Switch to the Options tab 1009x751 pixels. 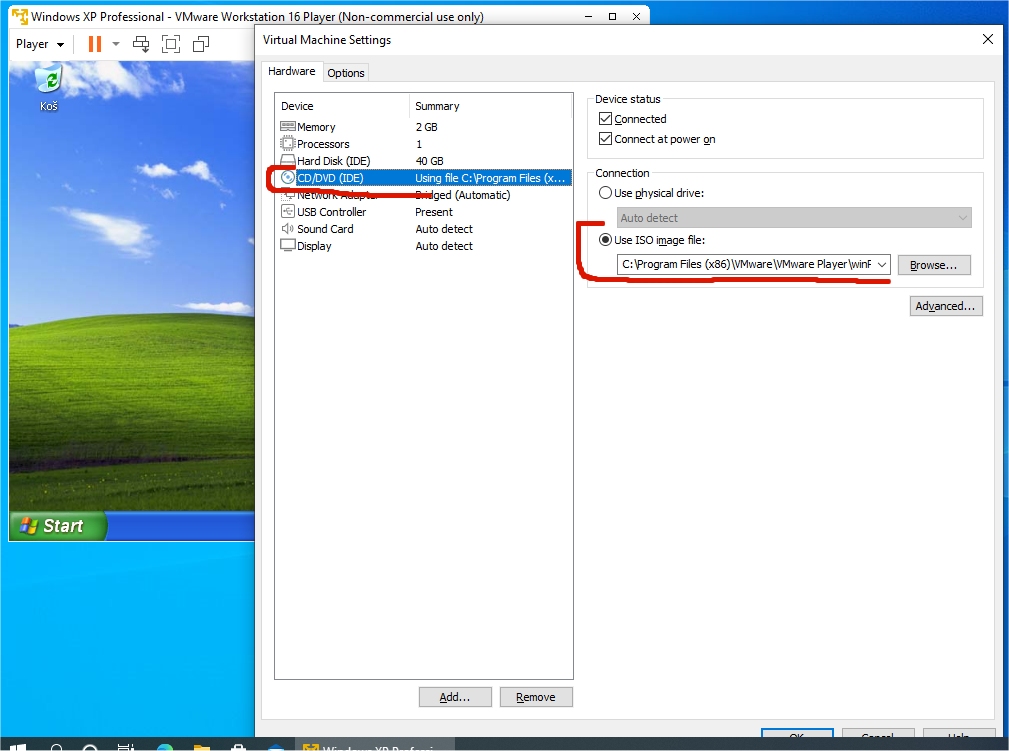pyautogui.click(x=346, y=73)
